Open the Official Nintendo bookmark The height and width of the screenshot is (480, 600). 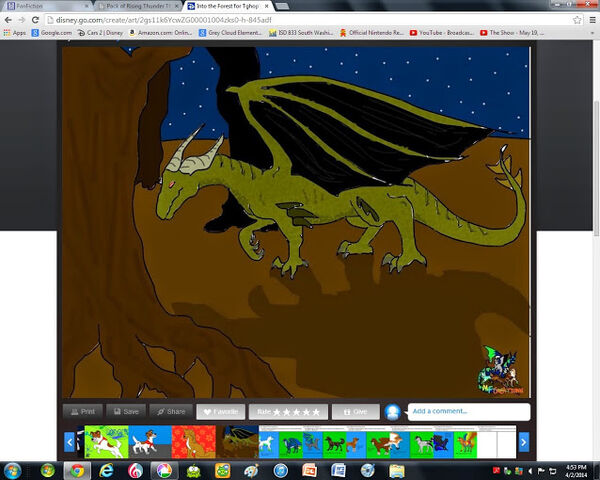(x=371, y=33)
